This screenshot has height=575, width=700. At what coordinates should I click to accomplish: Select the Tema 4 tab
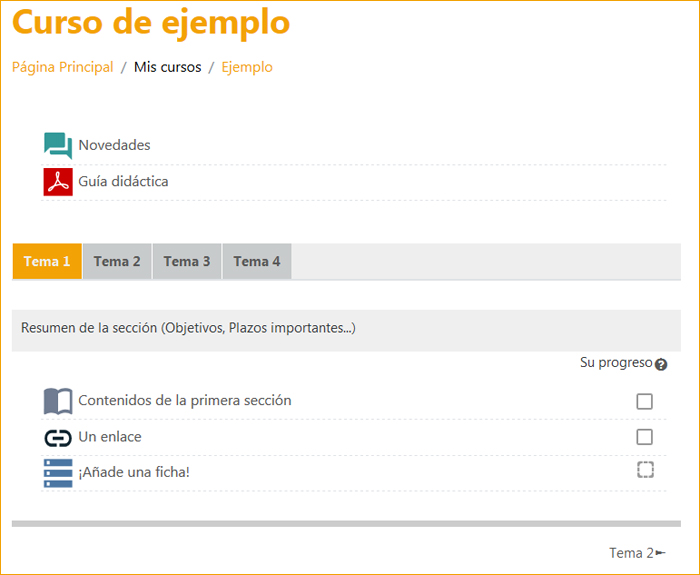pos(257,262)
